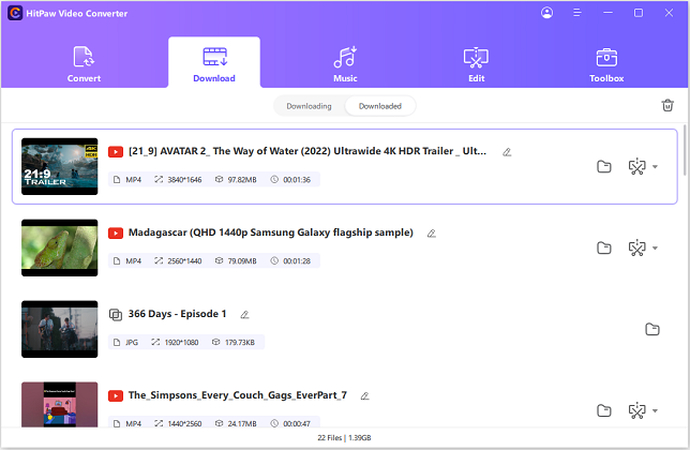This screenshot has height=450, width=690.
Task: Click the 22 Files | 1.39GB status text
Action: (x=344, y=438)
